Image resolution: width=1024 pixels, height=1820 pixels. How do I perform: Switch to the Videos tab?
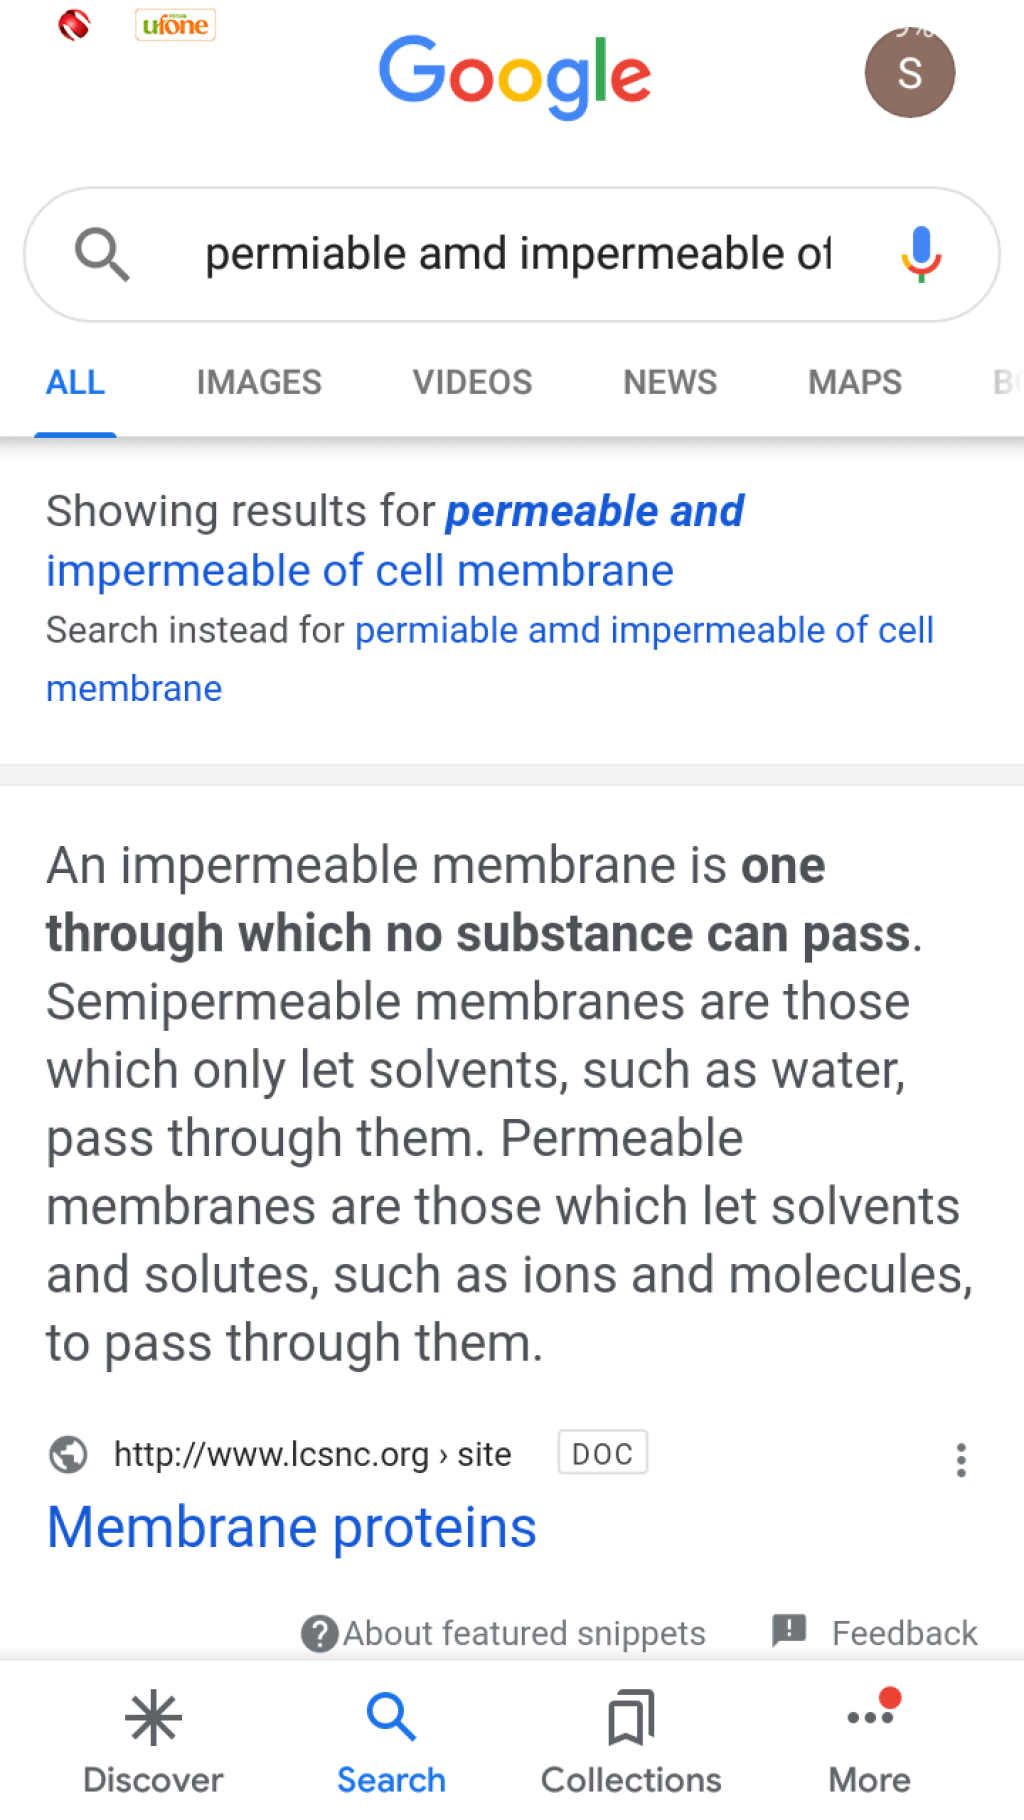(x=472, y=382)
